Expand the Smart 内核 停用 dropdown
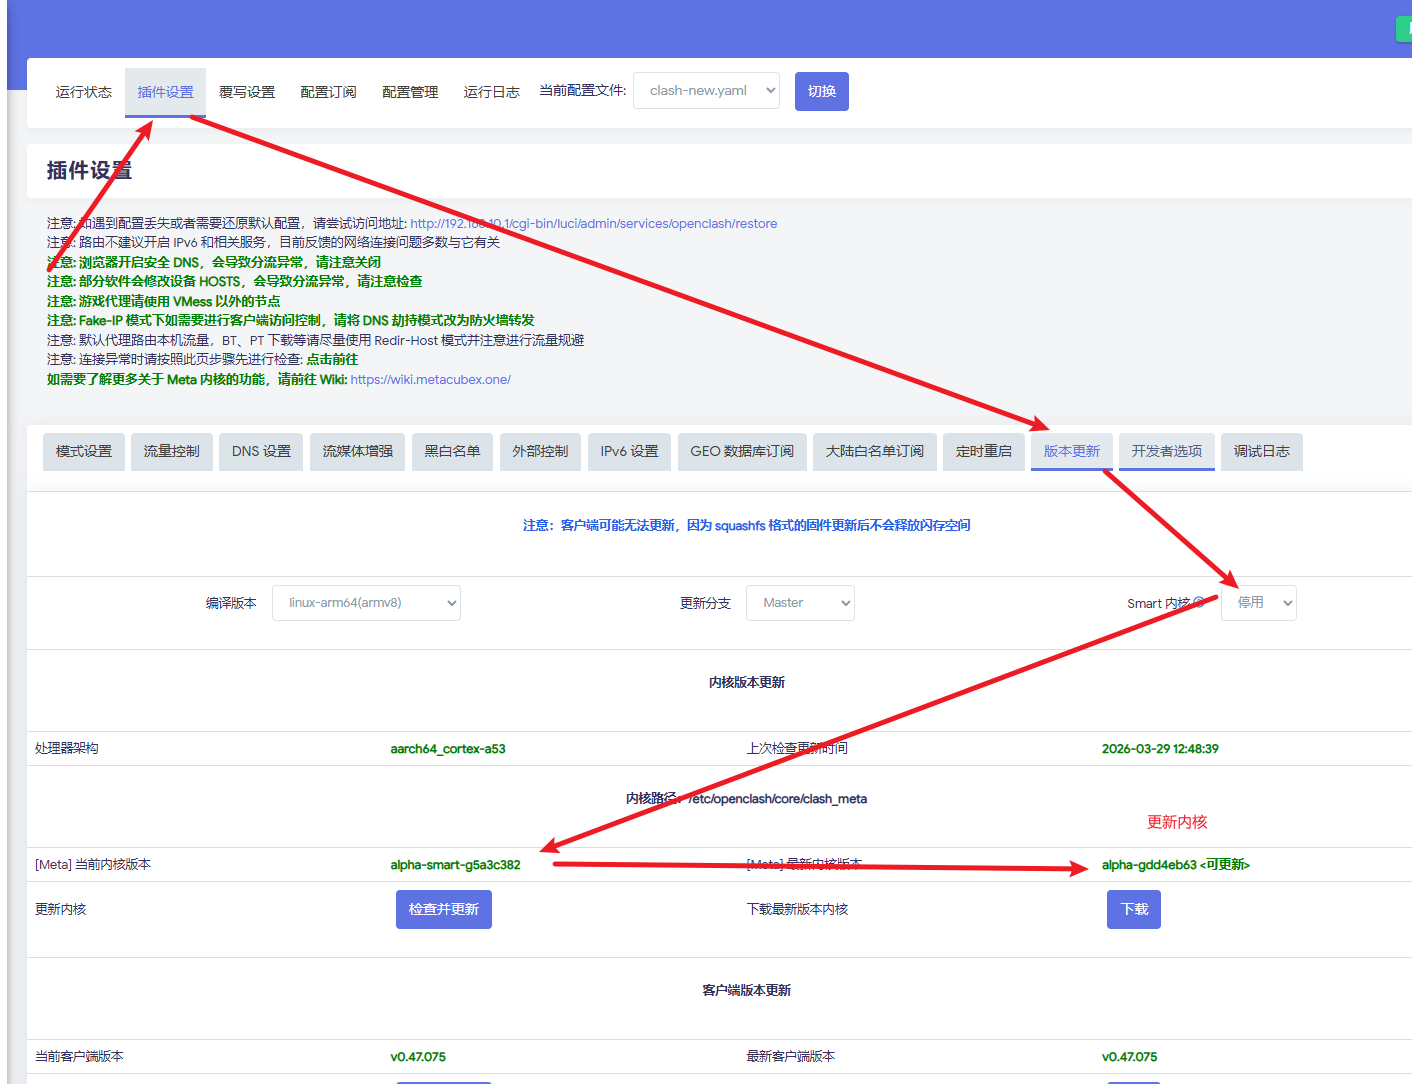The height and width of the screenshot is (1084, 1412). pyautogui.click(x=1259, y=603)
